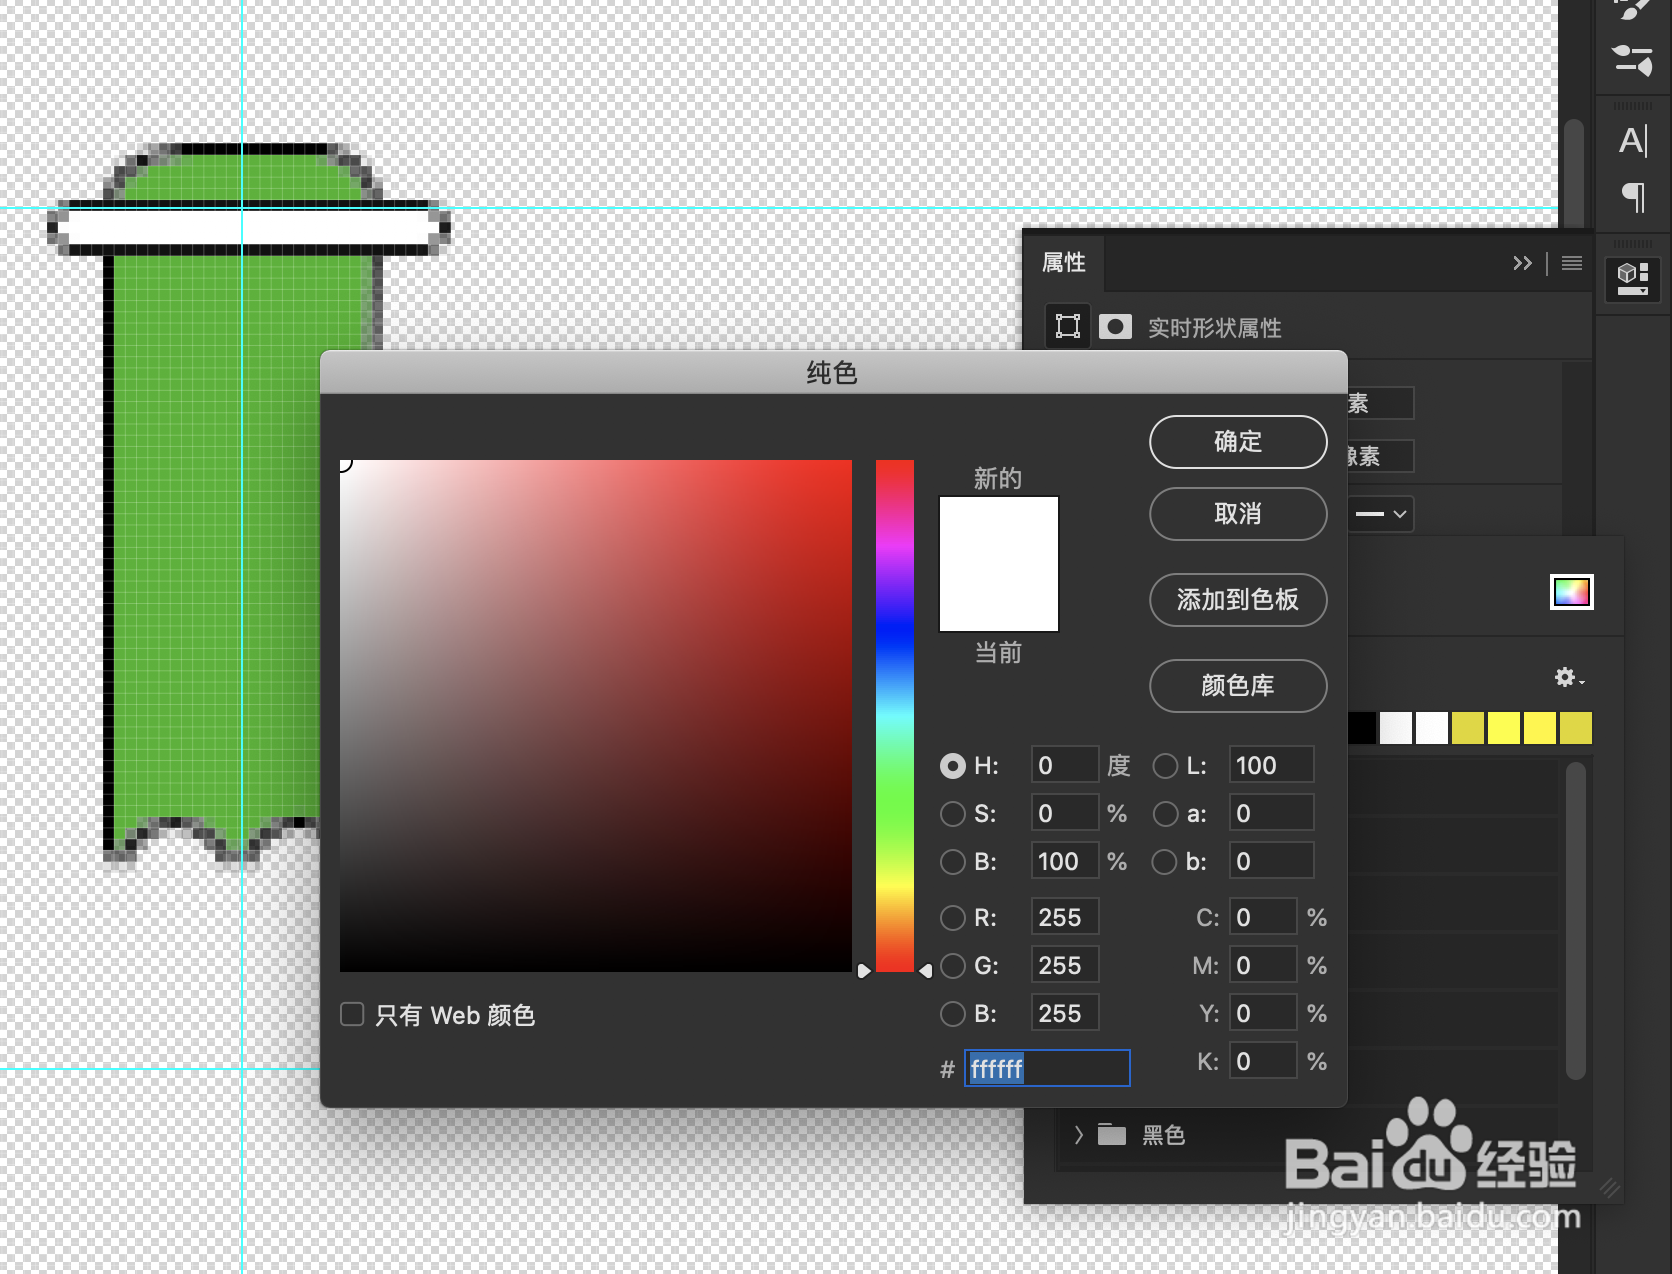This screenshot has height=1274, width=1672.
Task: Switch to the 属性 tab
Action: (x=1064, y=262)
